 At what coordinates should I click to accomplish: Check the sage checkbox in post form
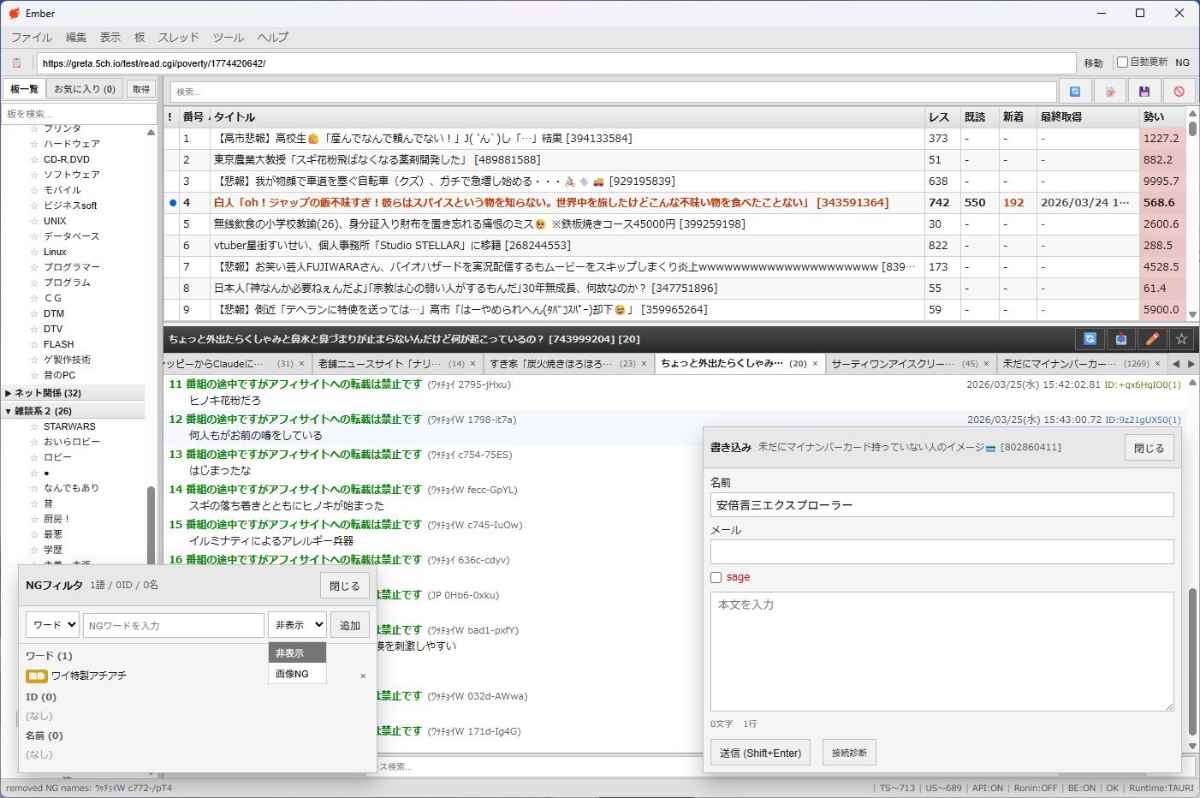[x=716, y=577]
